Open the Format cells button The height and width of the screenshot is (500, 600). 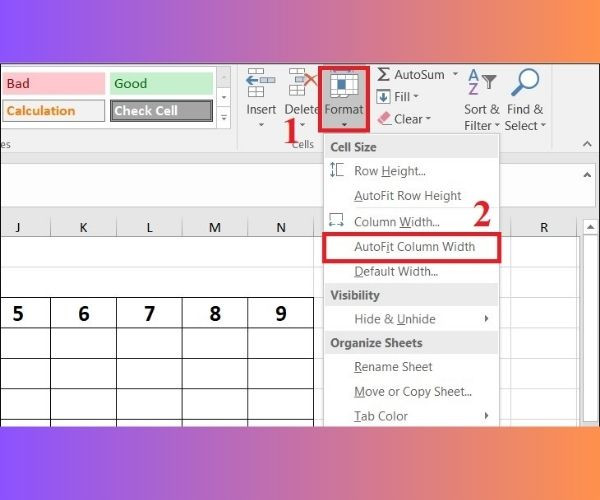pyautogui.click(x=344, y=99)
